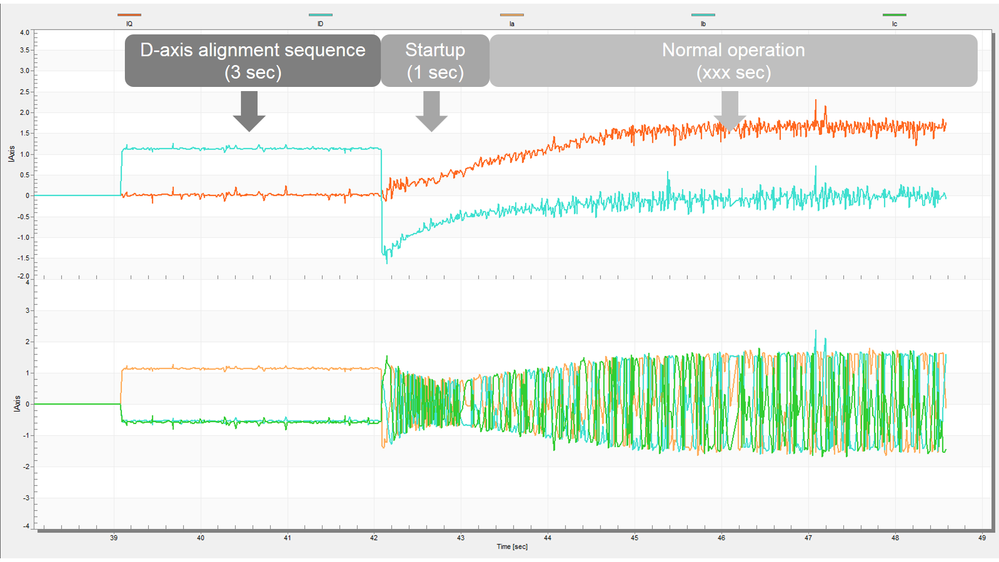This screenshot has height=562, width=999.
Task: Click the upper chart IAxis vertical label
Action: [11, 154]
